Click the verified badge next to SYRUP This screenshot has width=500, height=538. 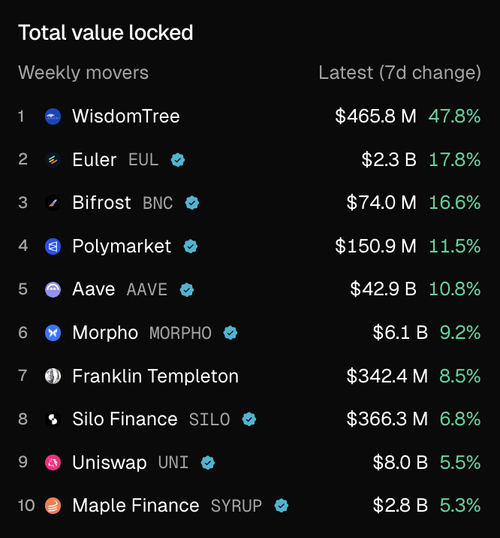point(281,506)
